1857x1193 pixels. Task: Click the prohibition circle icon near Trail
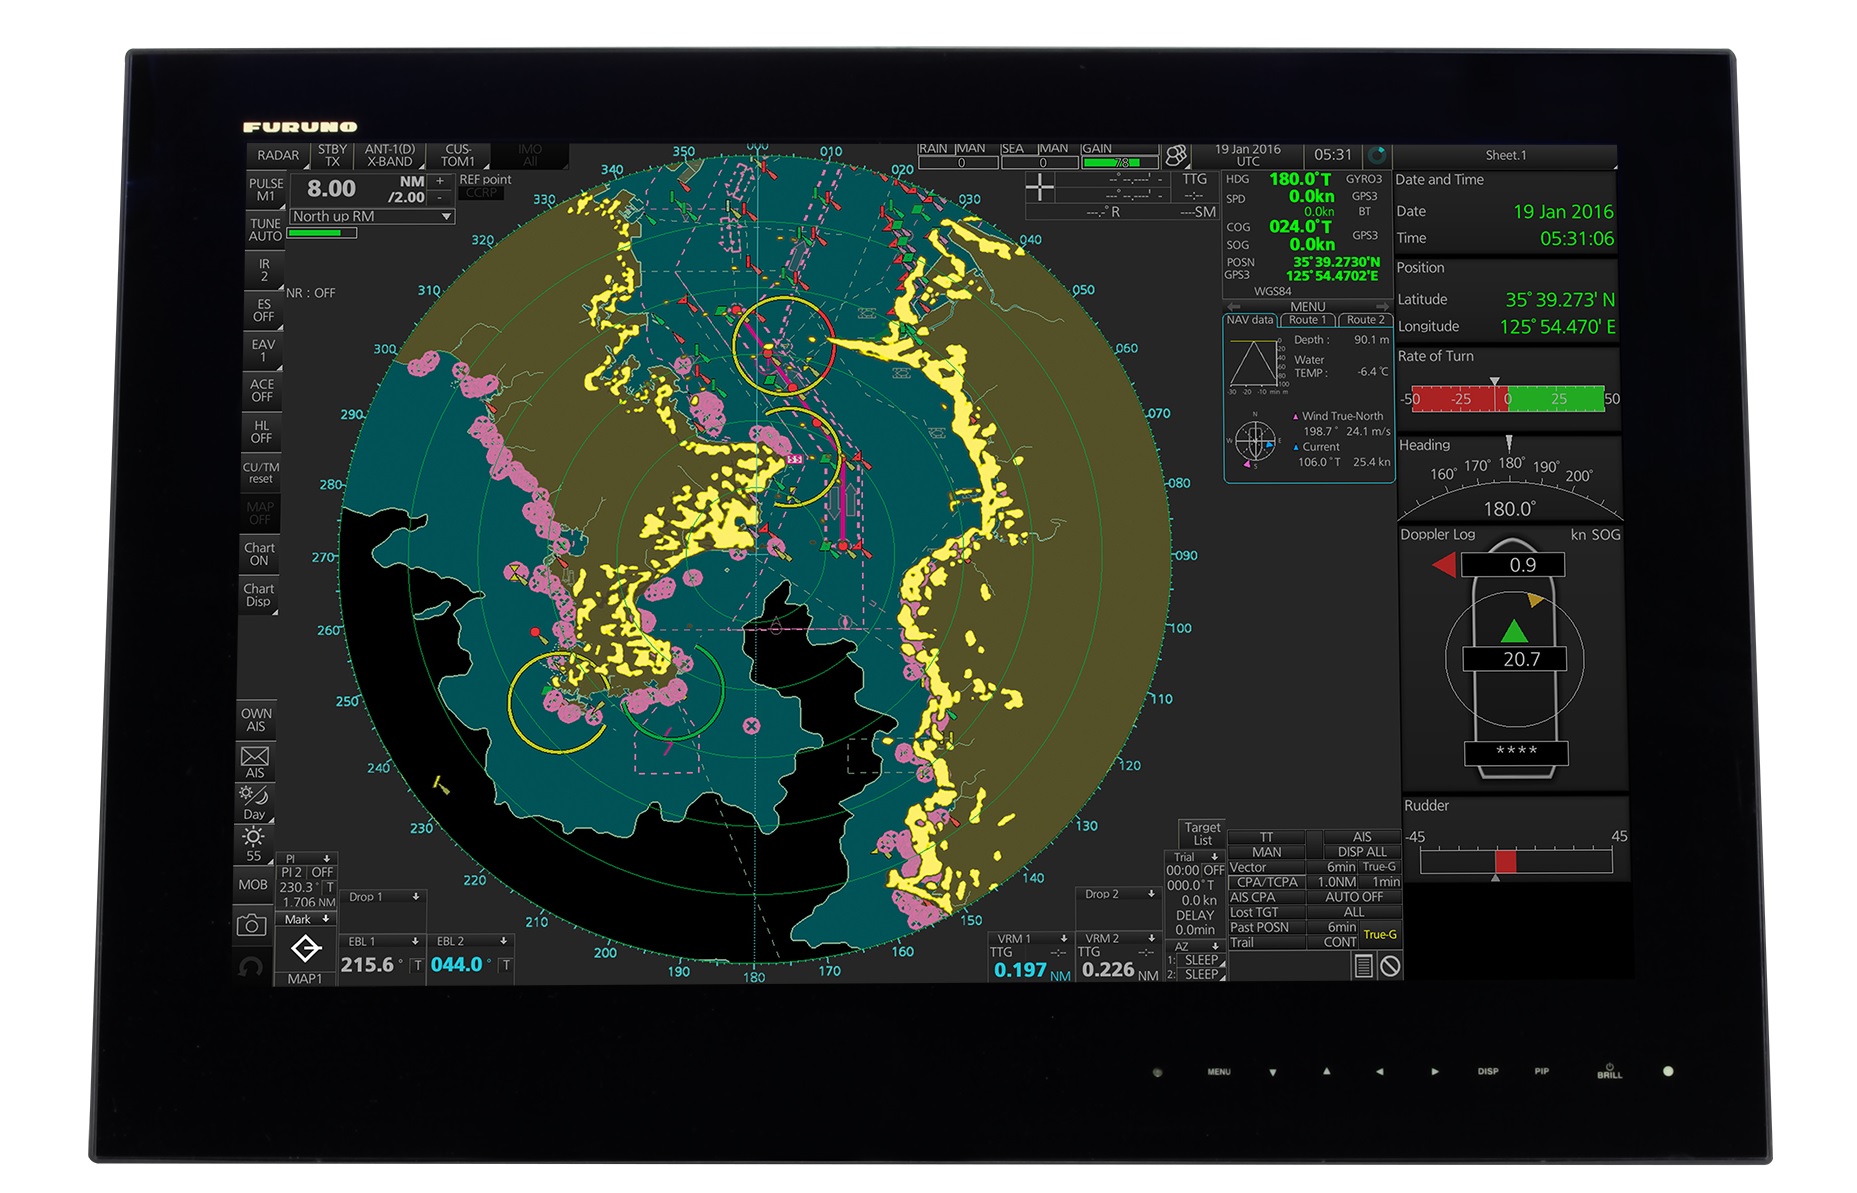pos(1390,966)
